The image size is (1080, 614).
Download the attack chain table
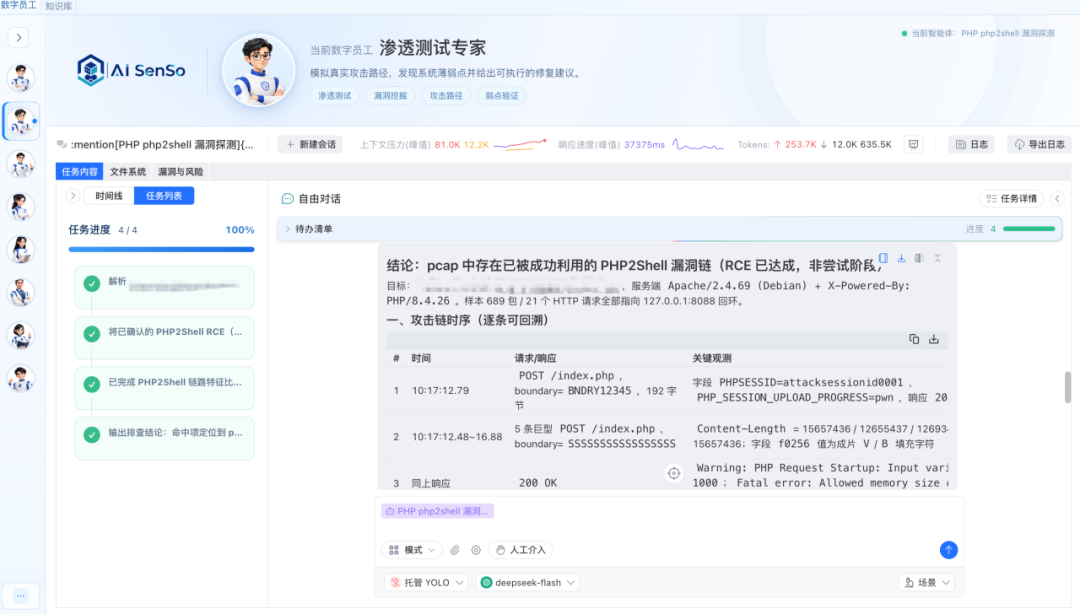click(x=934, y=339)
